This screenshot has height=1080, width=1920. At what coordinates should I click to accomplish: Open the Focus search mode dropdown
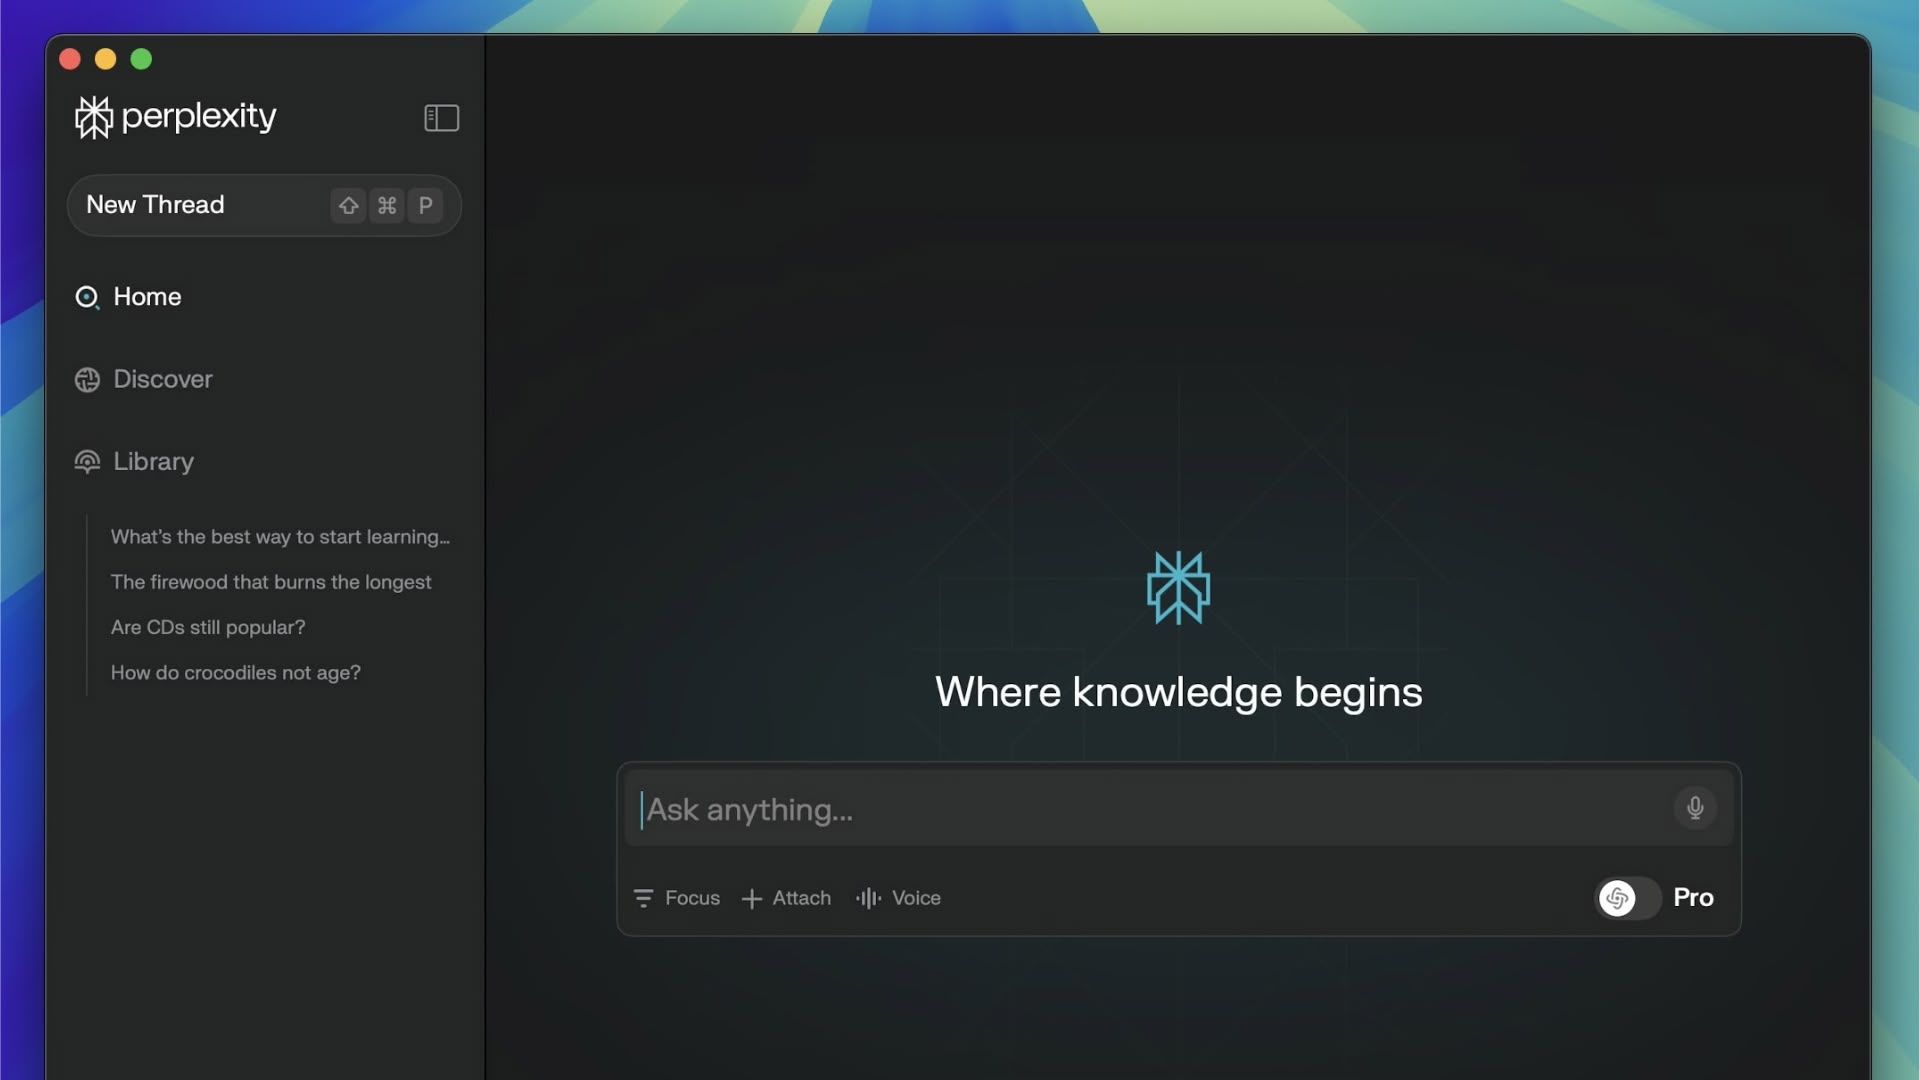[x=676, y=898]
